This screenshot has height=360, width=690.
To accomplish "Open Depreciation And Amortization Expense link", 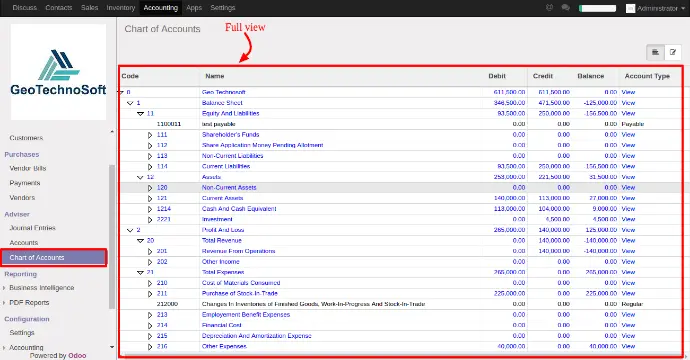I will [257, 335].
